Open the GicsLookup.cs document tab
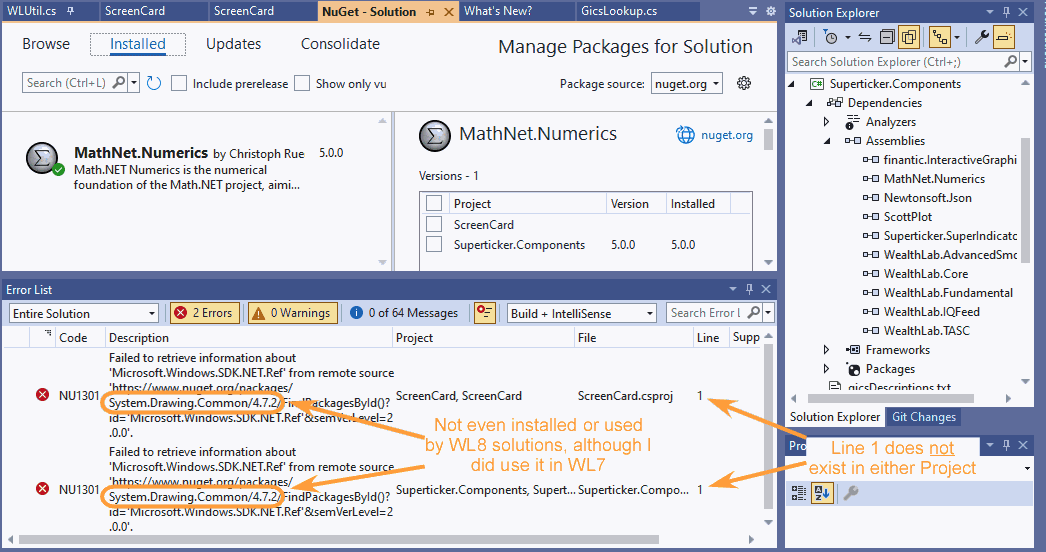1046x552 pixels. pos(618,11)
